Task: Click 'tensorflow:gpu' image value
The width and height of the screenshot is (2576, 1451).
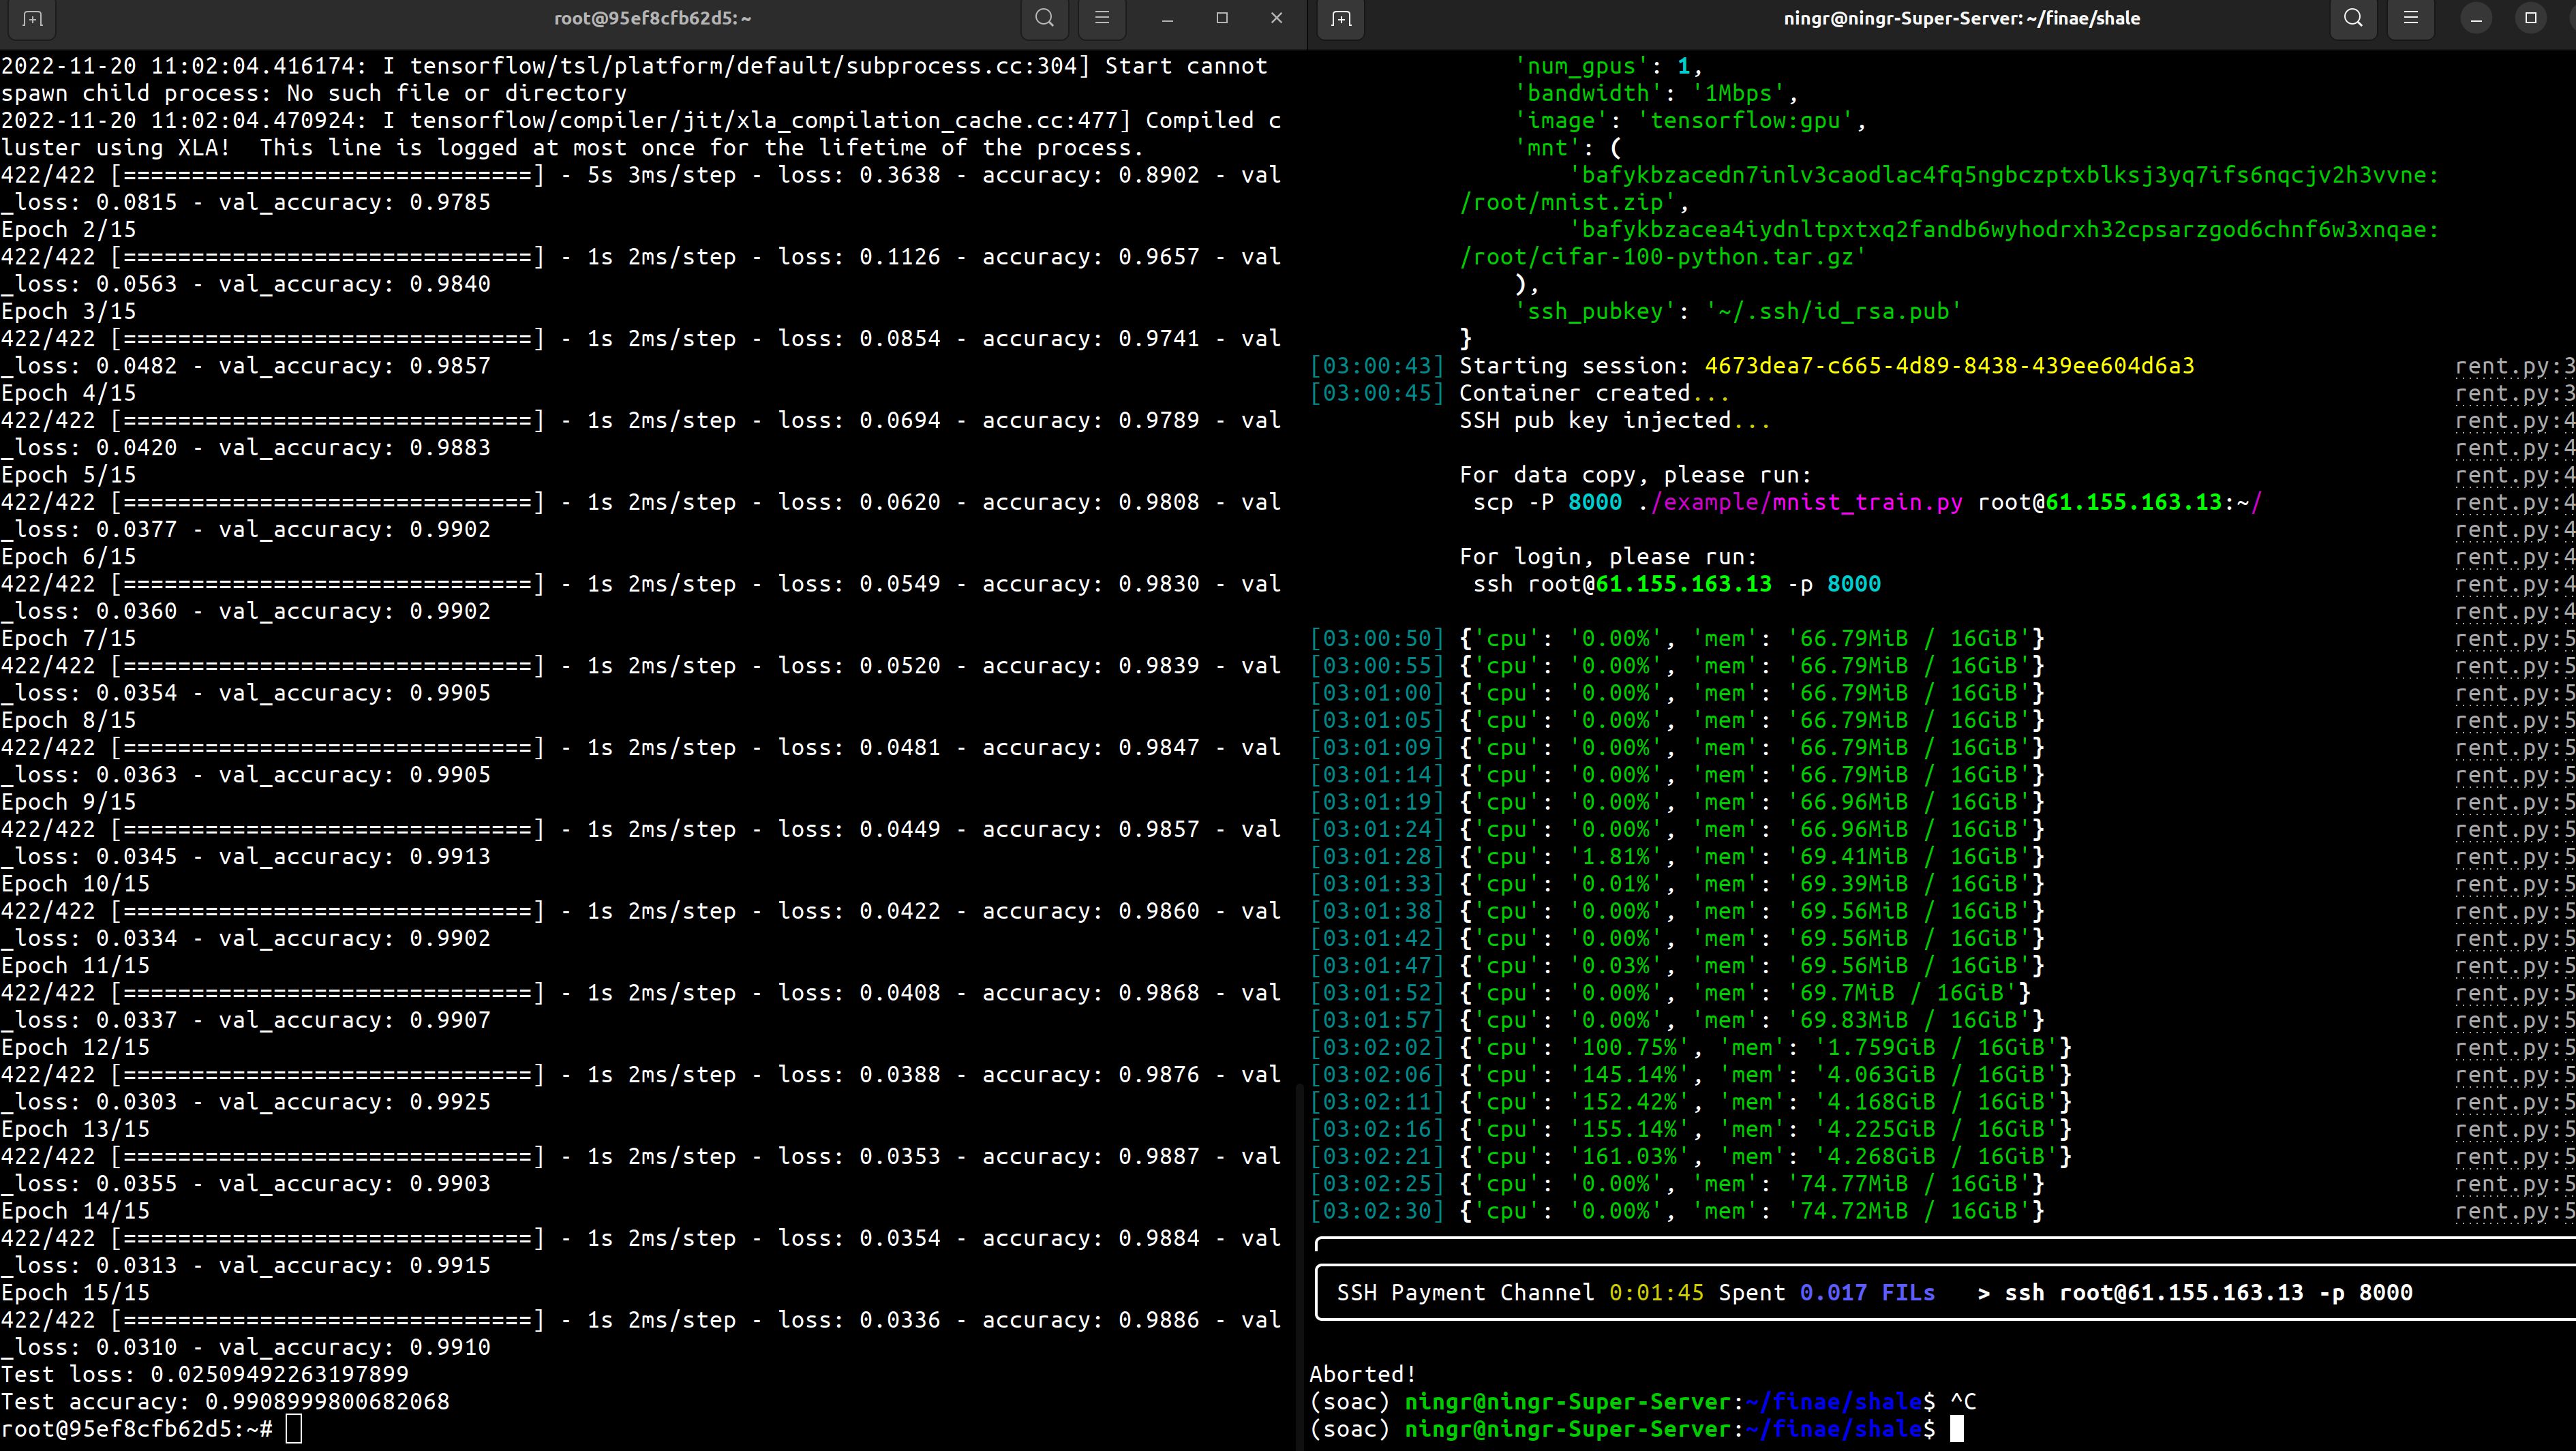Action: tap(1745, 120)
